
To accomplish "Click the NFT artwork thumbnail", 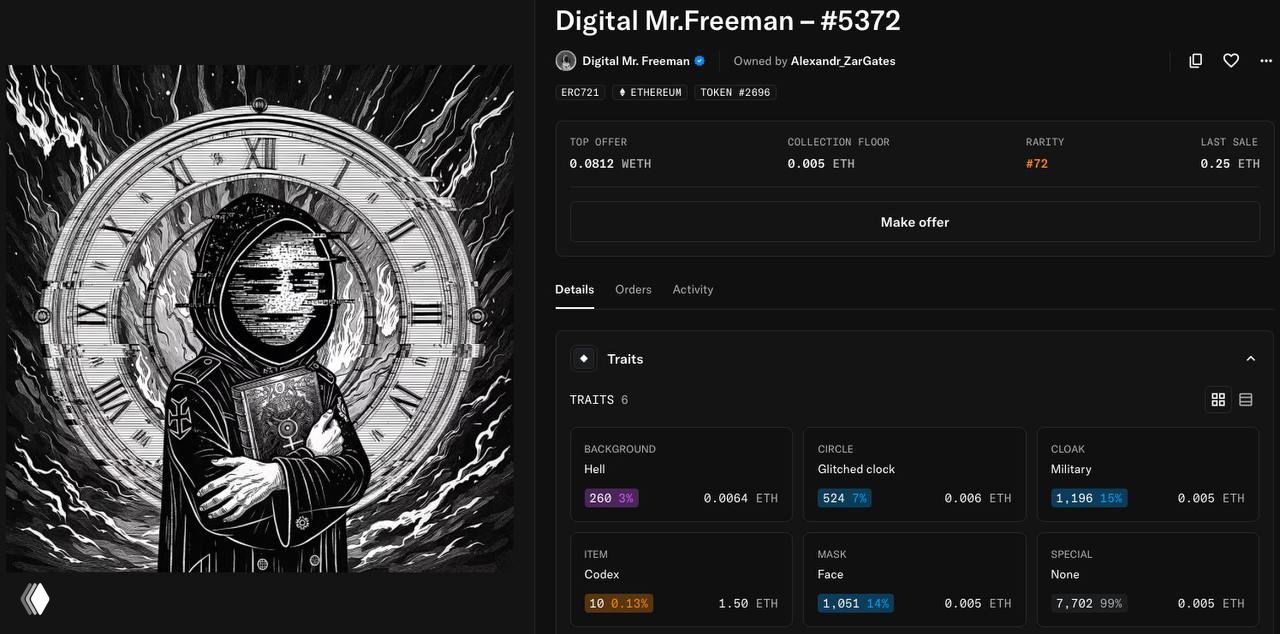I will tap(260, 320).
